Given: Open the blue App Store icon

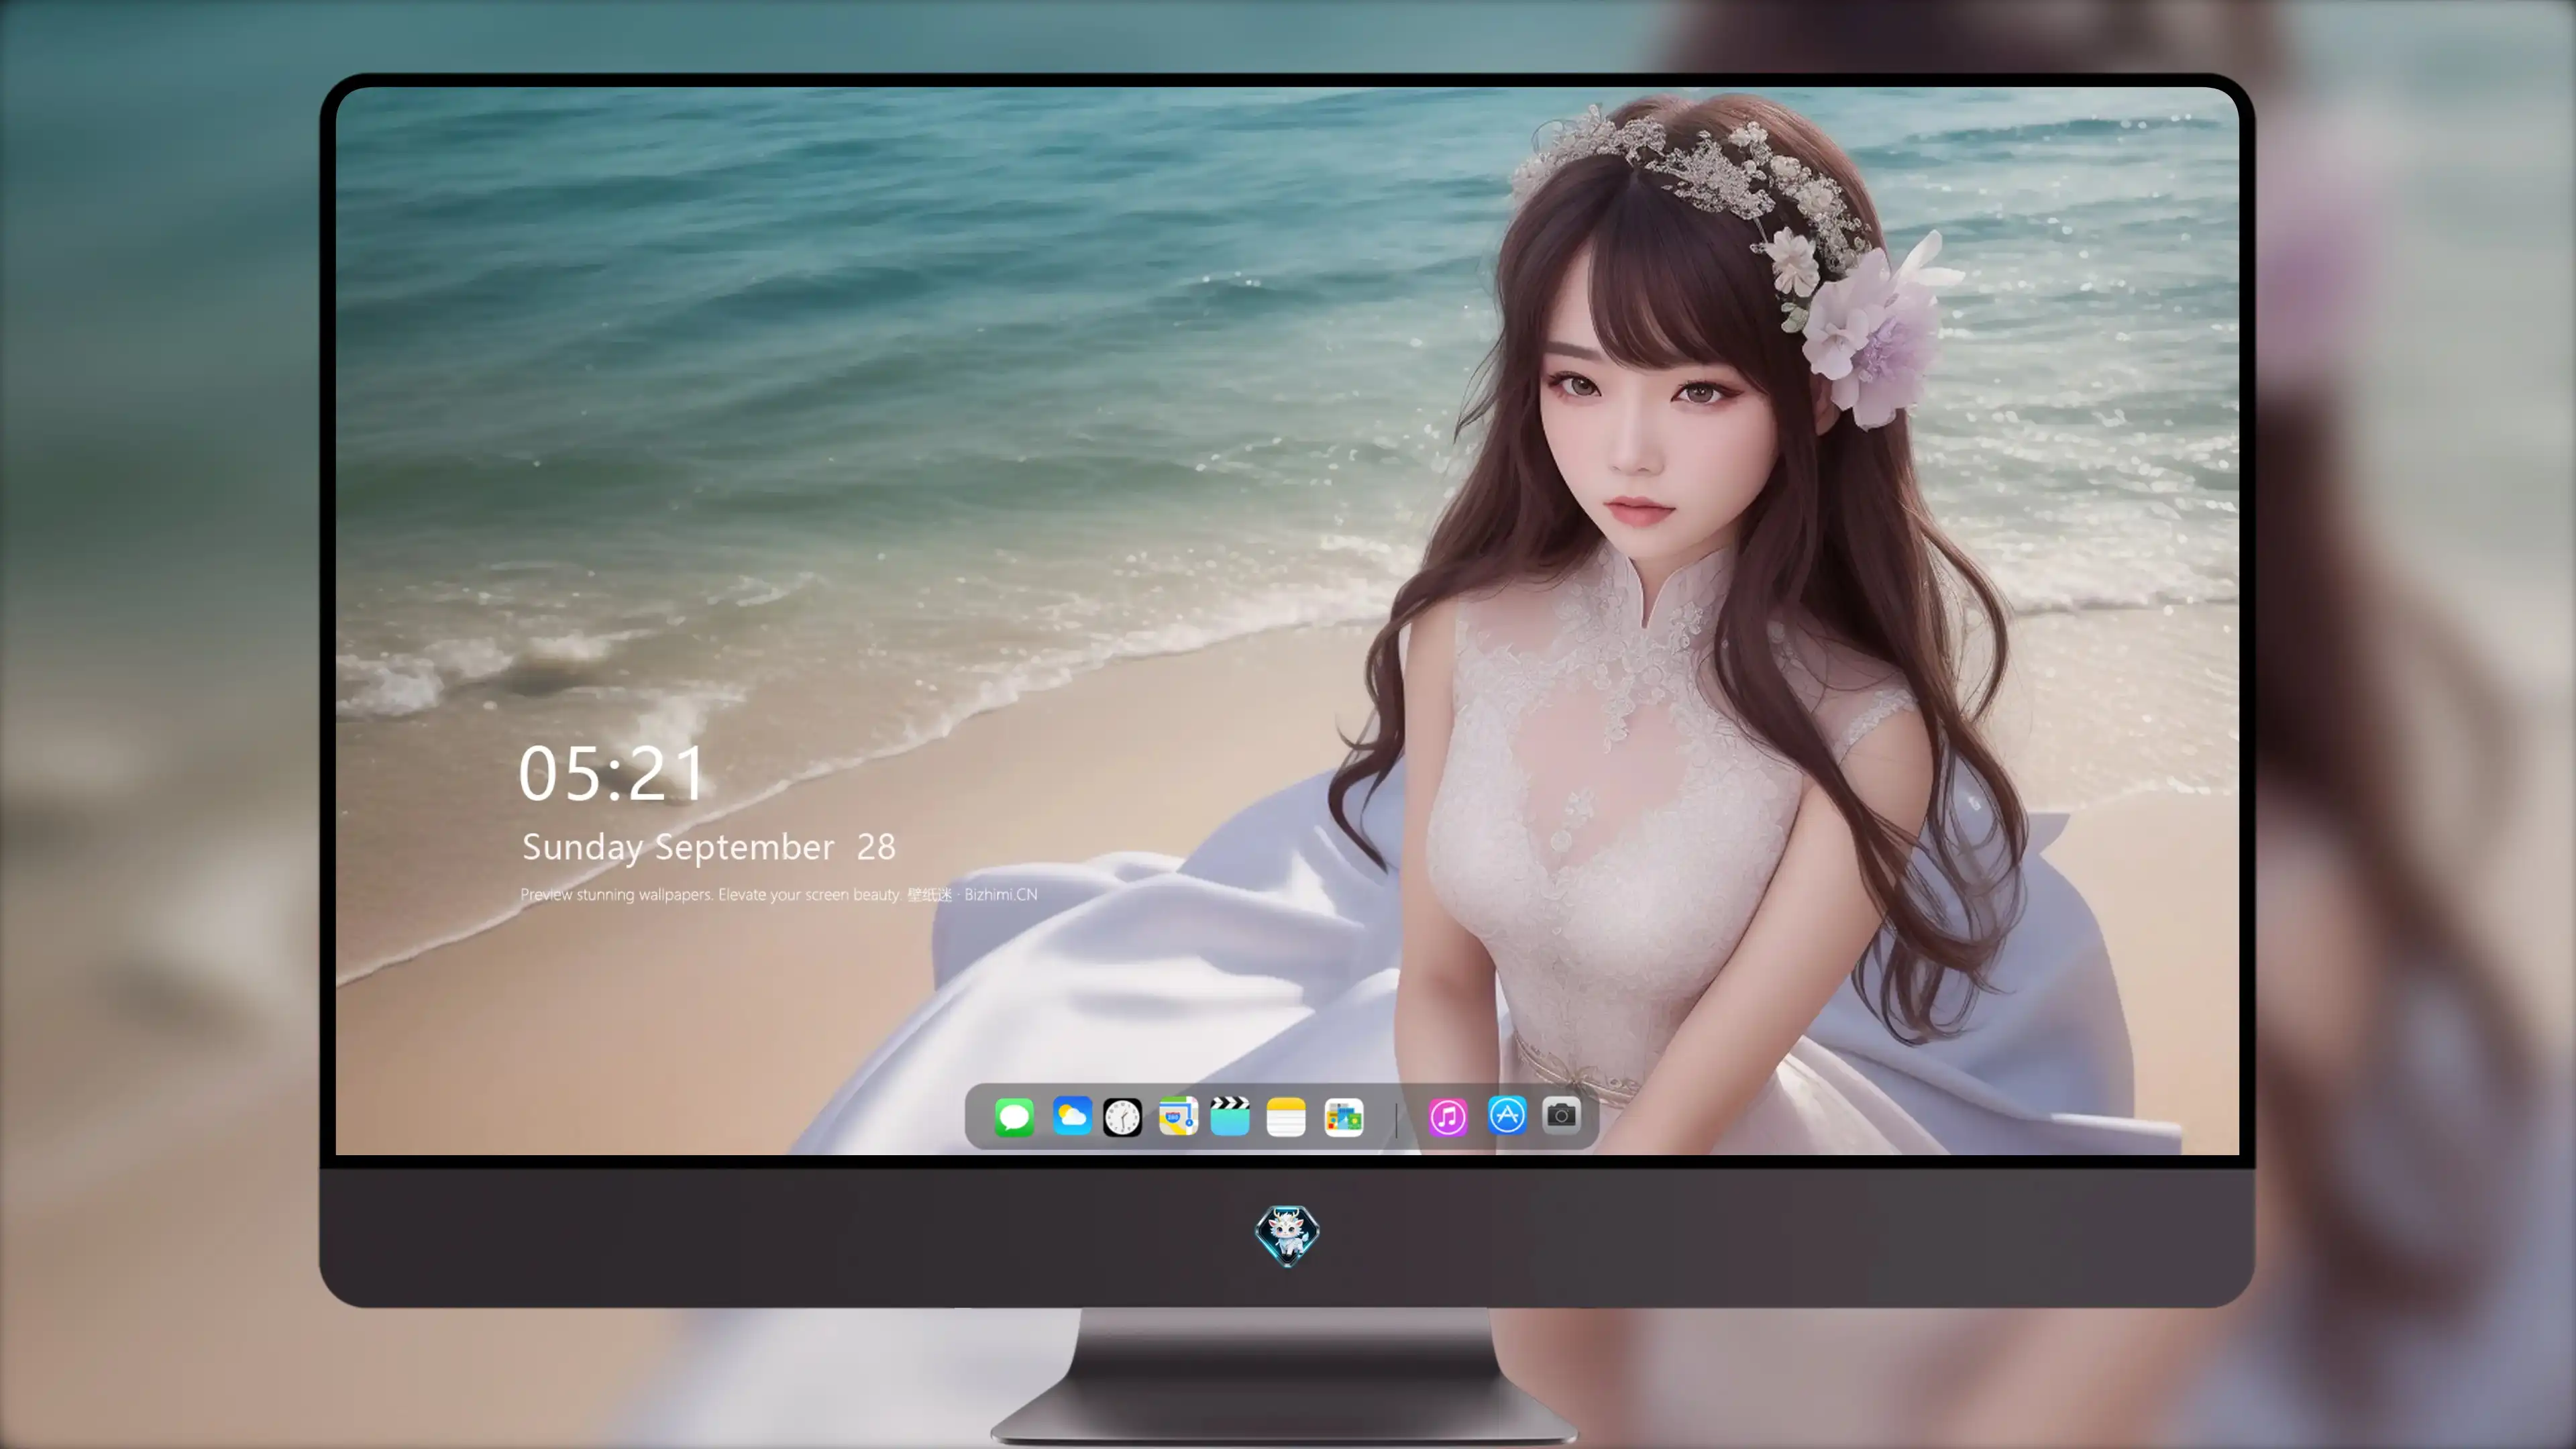Looking at the screenshot, I should tap(1507, 1115).
